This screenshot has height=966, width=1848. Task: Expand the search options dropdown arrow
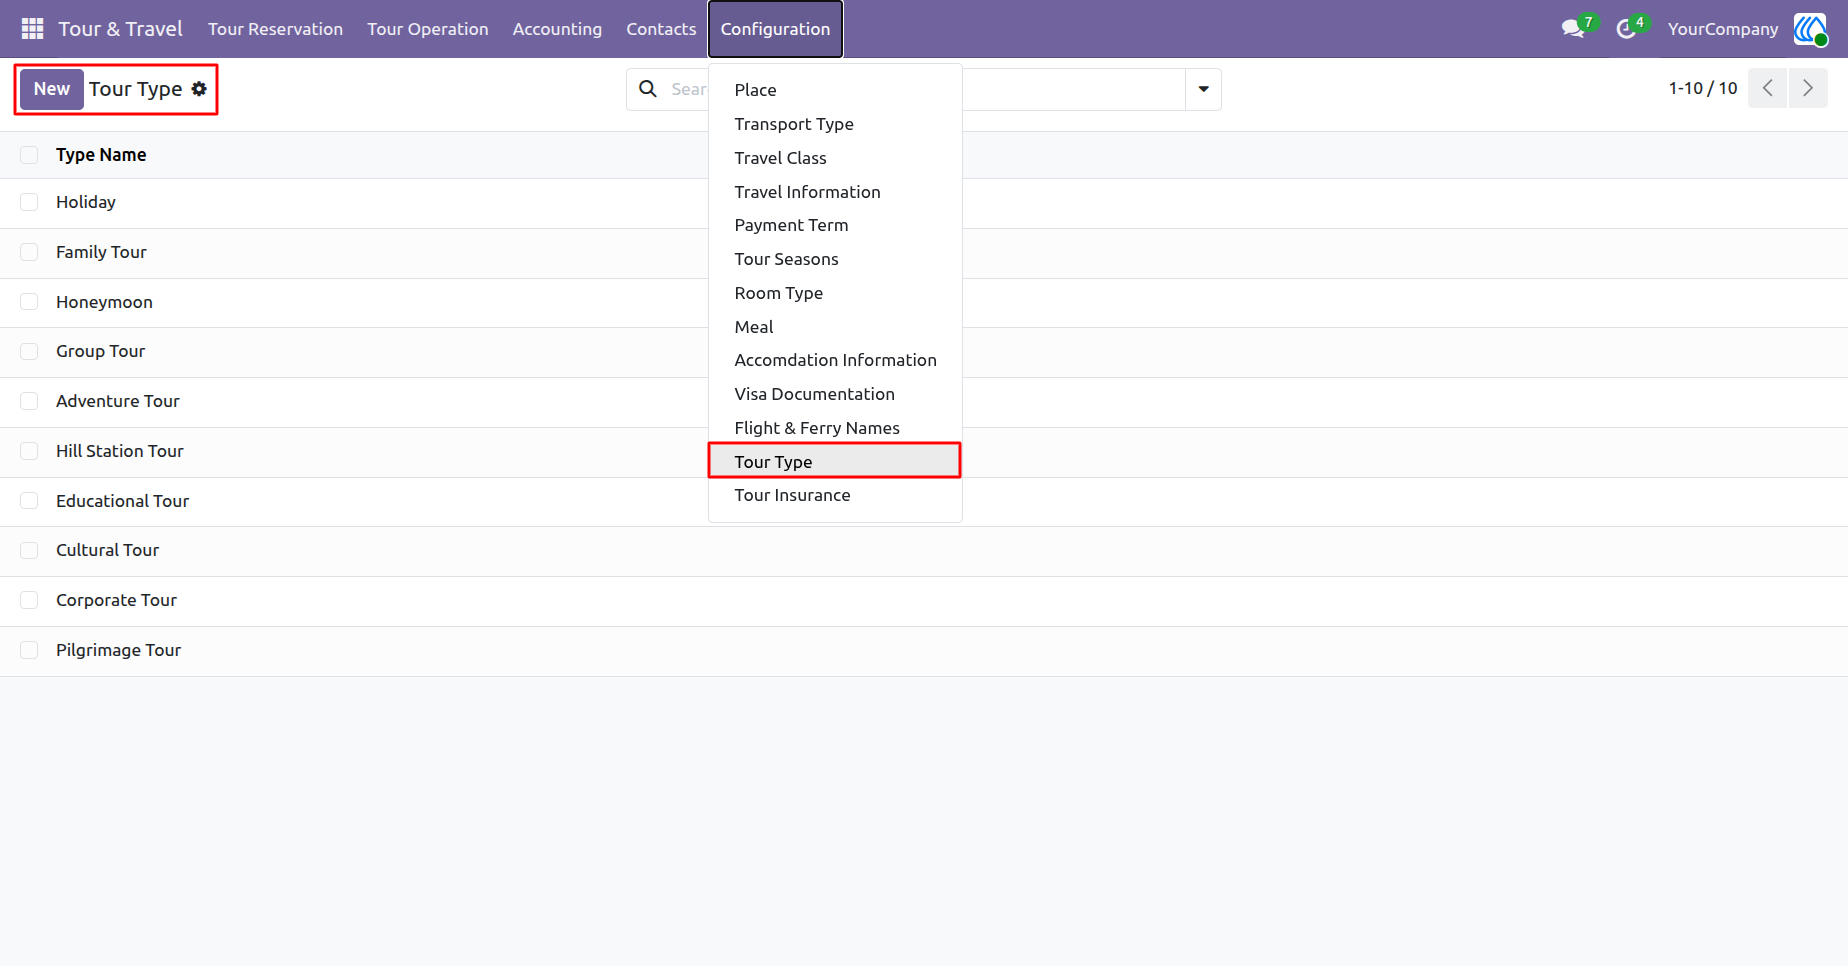coord(1203,89)
